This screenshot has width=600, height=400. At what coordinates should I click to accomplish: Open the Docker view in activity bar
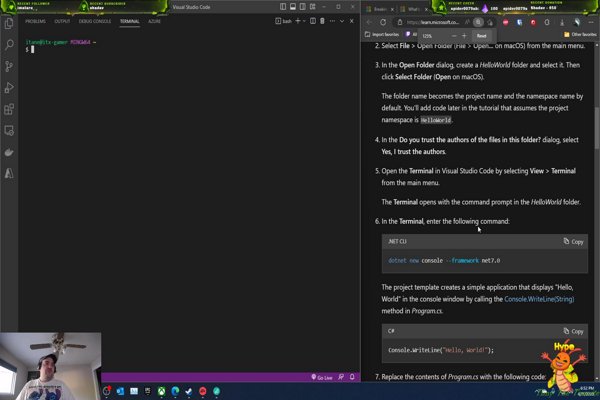coord(9,152)
